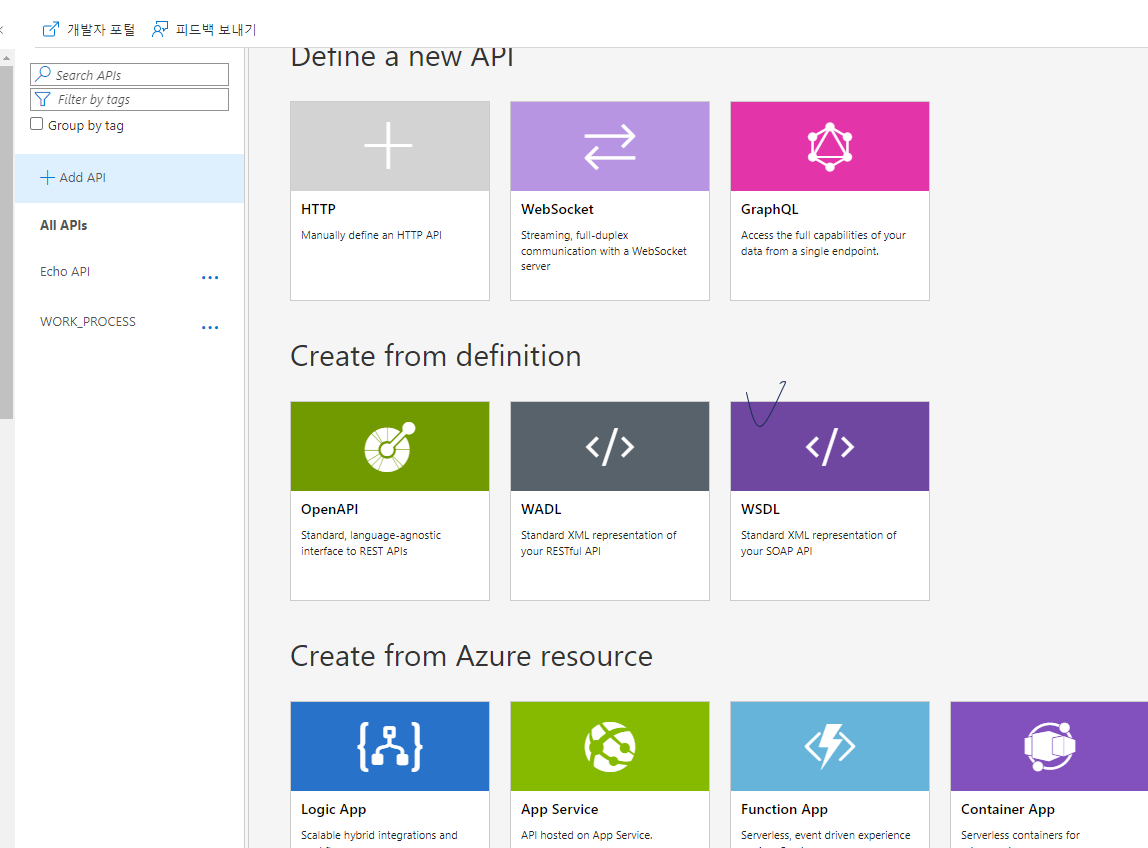
Task: Click the sidebar scroll up arrow
Action: coord(7,57)
